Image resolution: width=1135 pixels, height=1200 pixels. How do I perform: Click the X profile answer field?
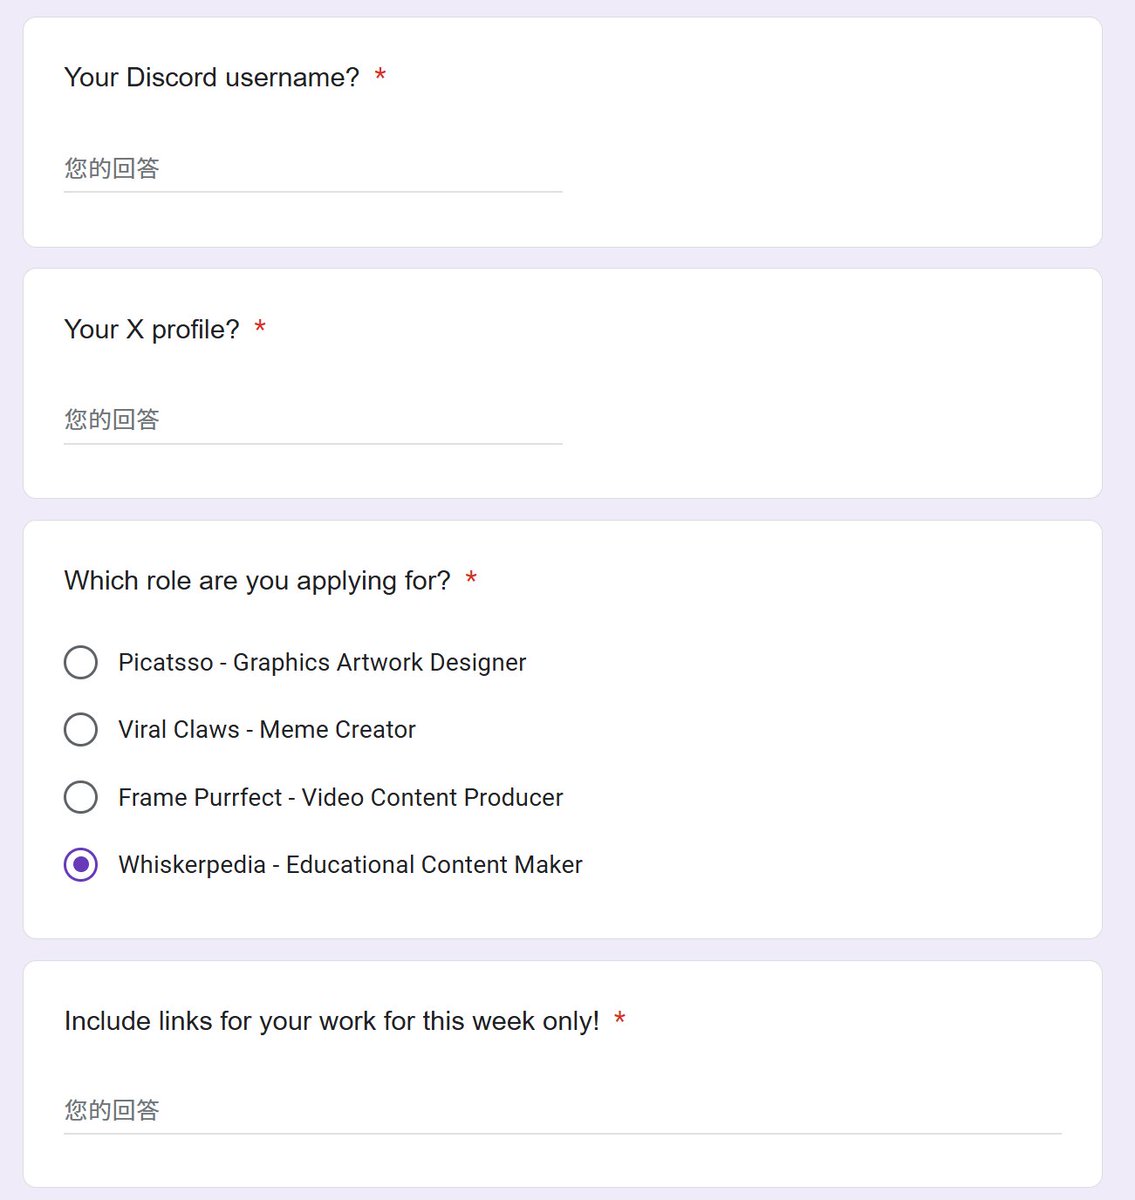[312, 420]
